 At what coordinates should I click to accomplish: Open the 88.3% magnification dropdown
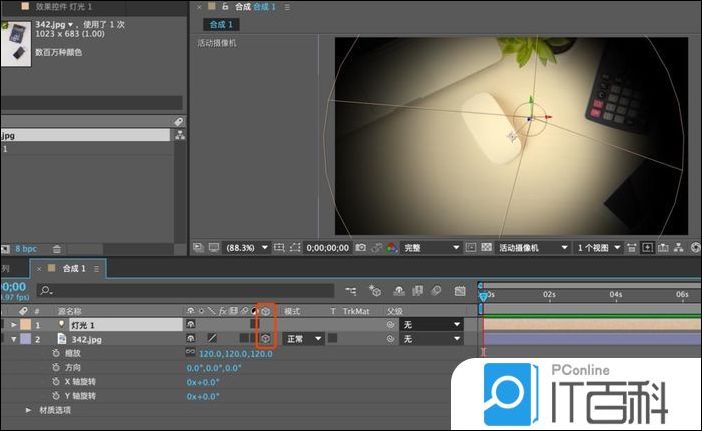point(246,247)
